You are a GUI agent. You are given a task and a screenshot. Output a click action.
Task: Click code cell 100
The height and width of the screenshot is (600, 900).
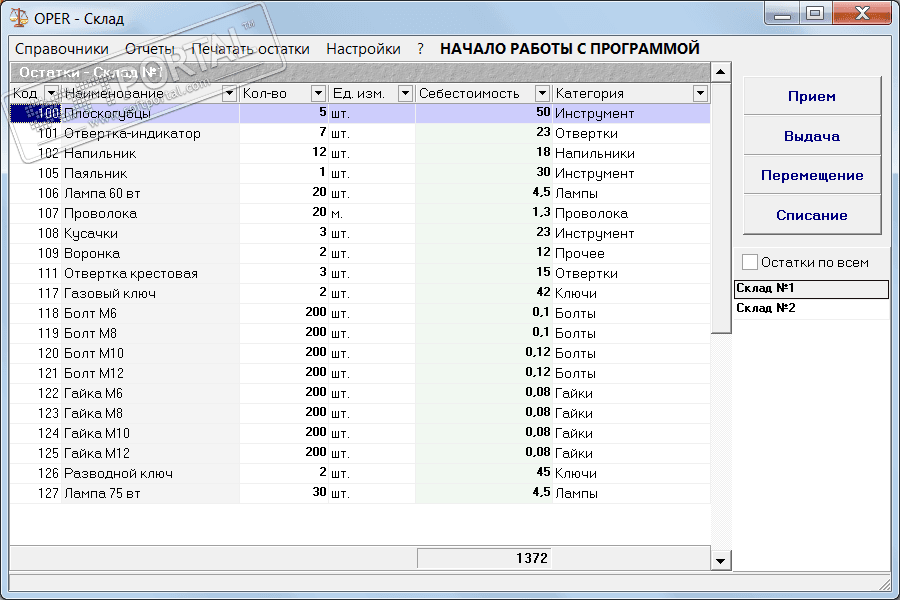point(36,113)
